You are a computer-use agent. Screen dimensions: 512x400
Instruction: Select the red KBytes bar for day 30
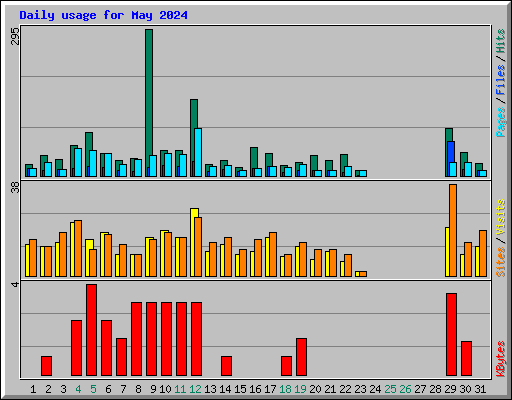(467, 358)
